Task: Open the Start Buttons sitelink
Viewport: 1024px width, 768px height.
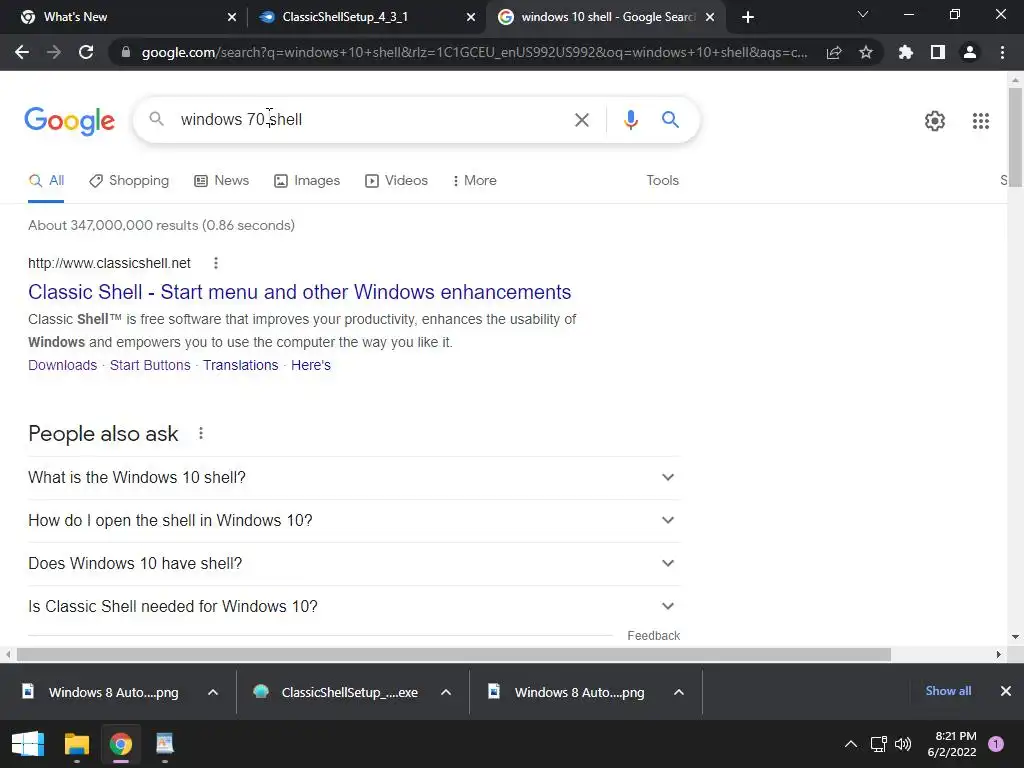Action: 150,365
